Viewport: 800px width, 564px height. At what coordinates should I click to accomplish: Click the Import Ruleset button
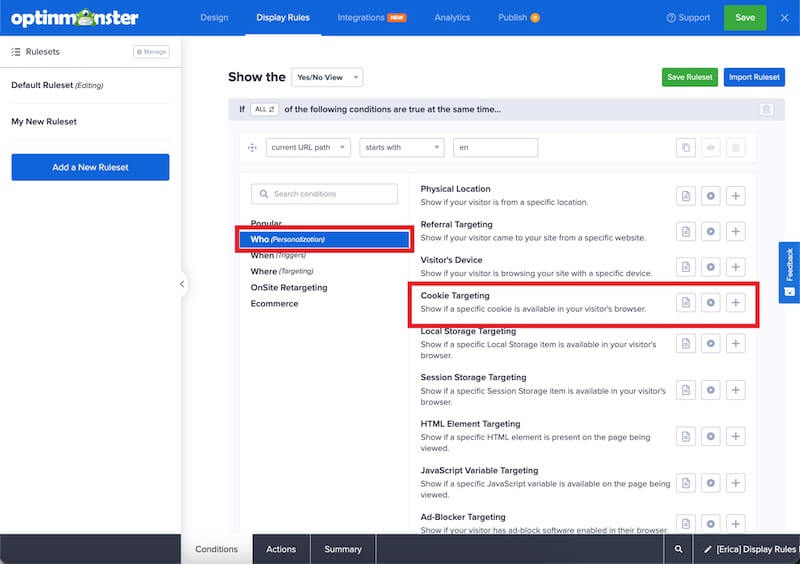coord(754,77)
